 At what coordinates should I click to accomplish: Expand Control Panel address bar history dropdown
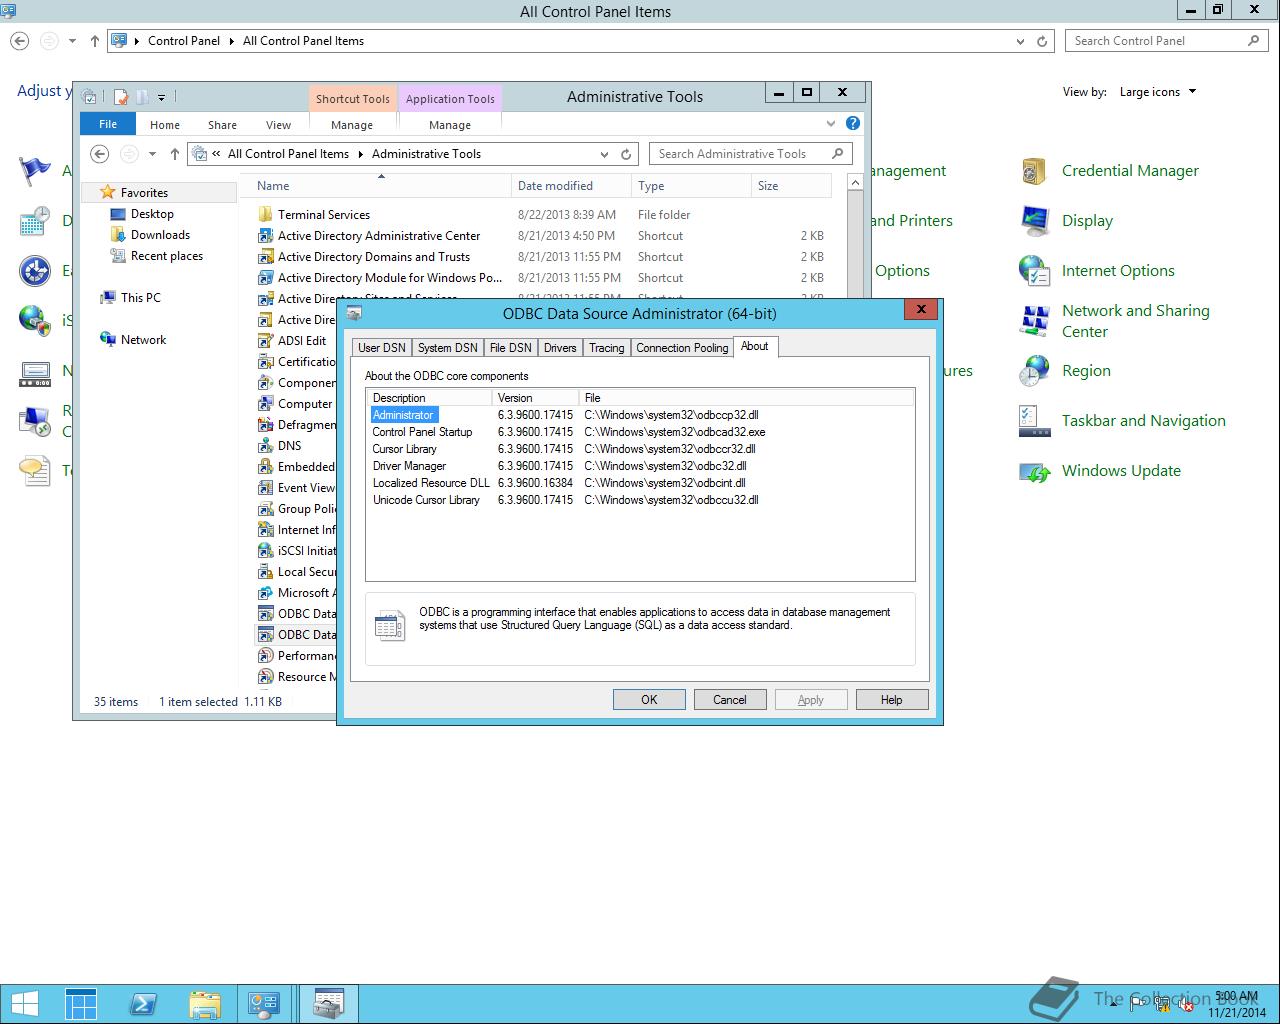click(1020, 41)
